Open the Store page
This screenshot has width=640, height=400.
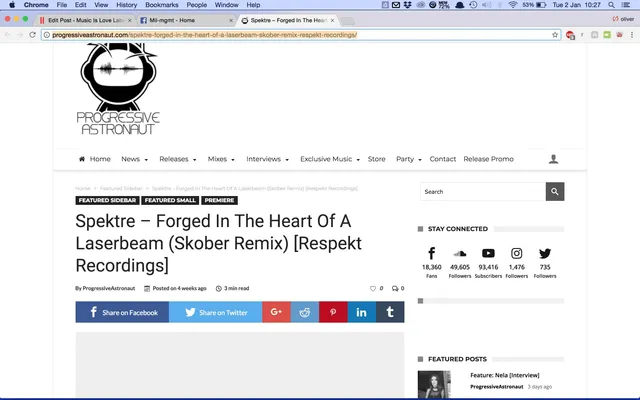[376, 159]
